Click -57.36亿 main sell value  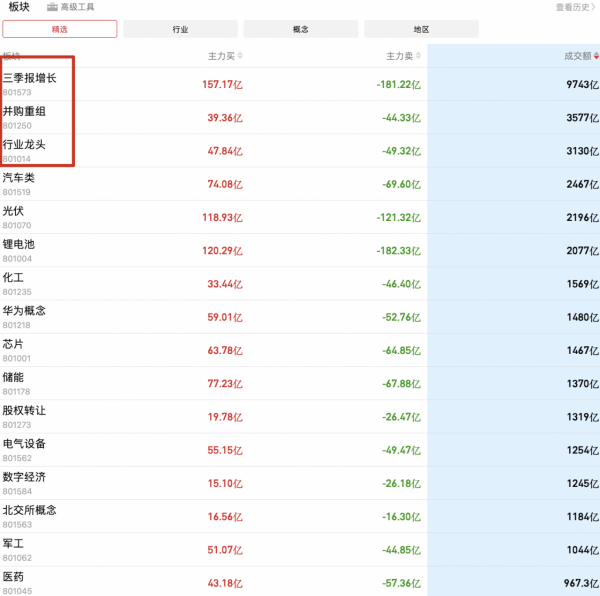[x=401, y=583]
